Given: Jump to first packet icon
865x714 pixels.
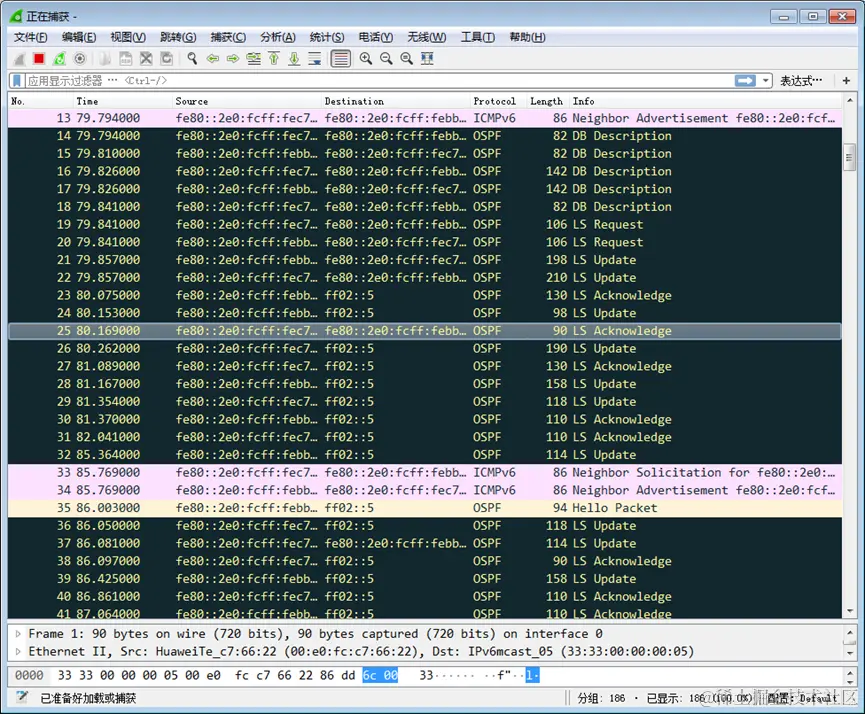Looking at the screenshot, I should pyautogui.click(x=274, y=58).
